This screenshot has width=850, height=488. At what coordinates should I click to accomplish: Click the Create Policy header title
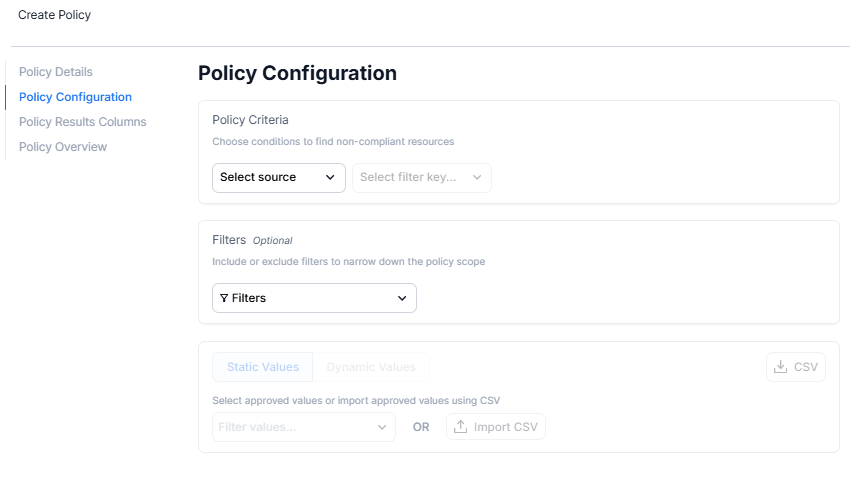(x=54, y=15)
